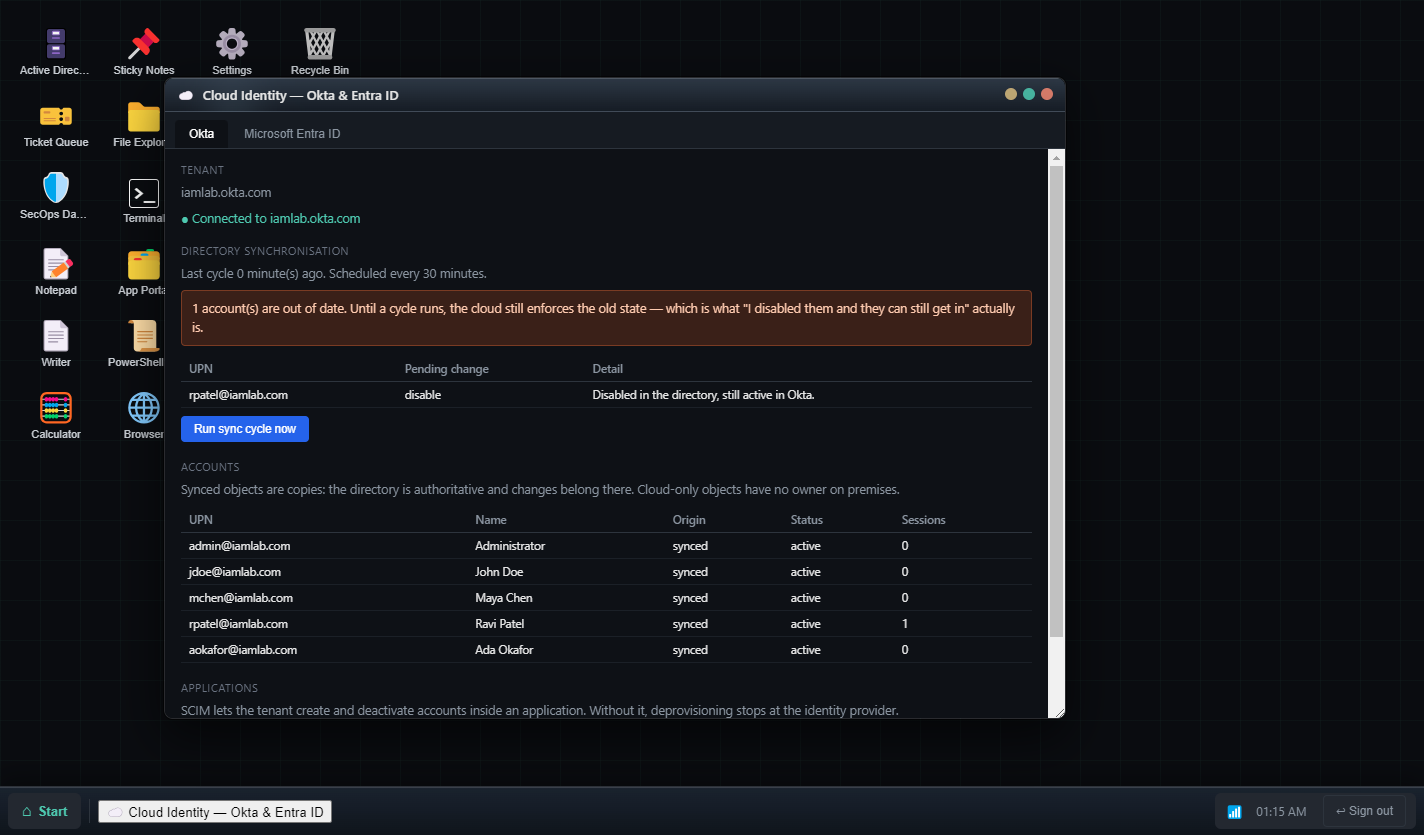This screenshot has height=835, width=1424.
Task: Select admin@iamlab.com account row
Action: [606, 546]
